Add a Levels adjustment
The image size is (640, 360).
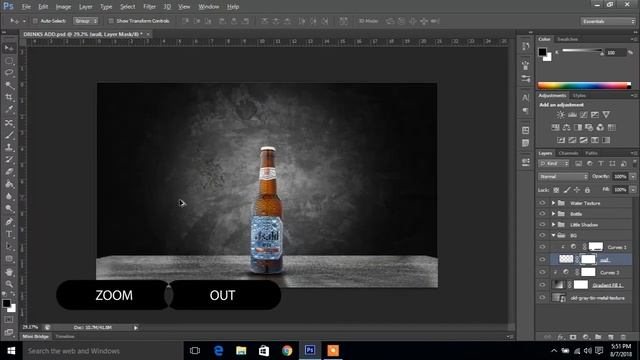pos(572,115)
